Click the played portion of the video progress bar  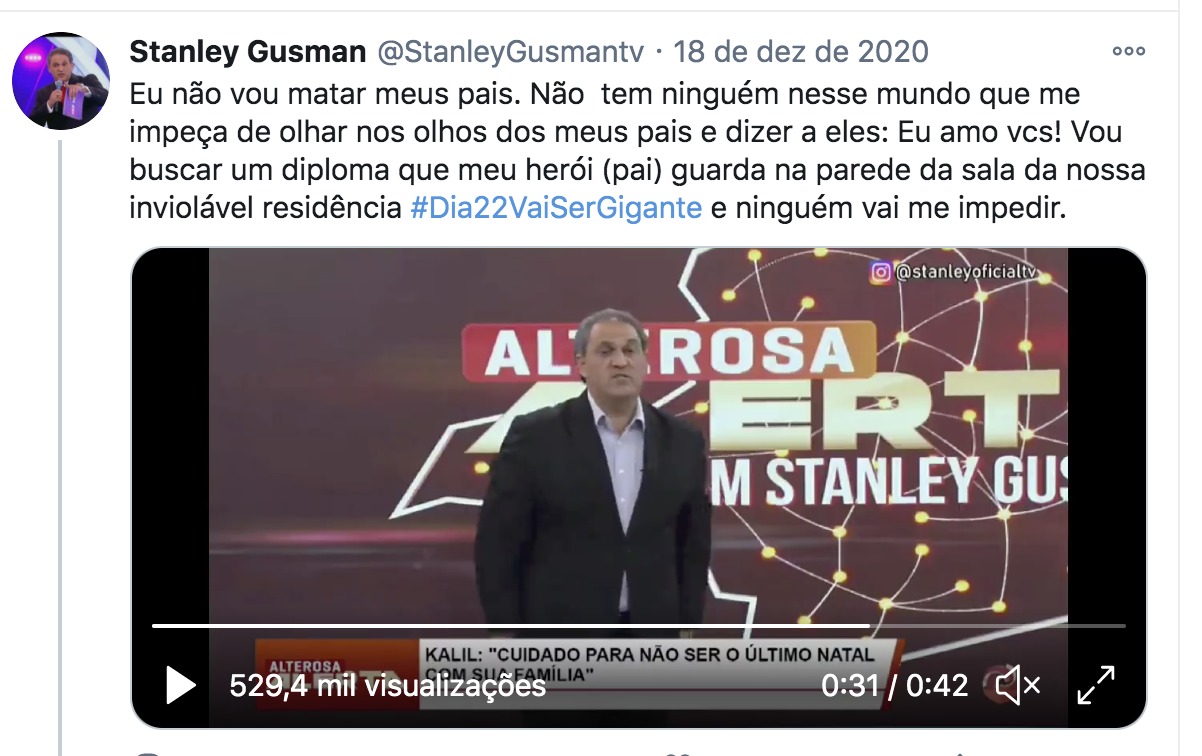[510, 626]
